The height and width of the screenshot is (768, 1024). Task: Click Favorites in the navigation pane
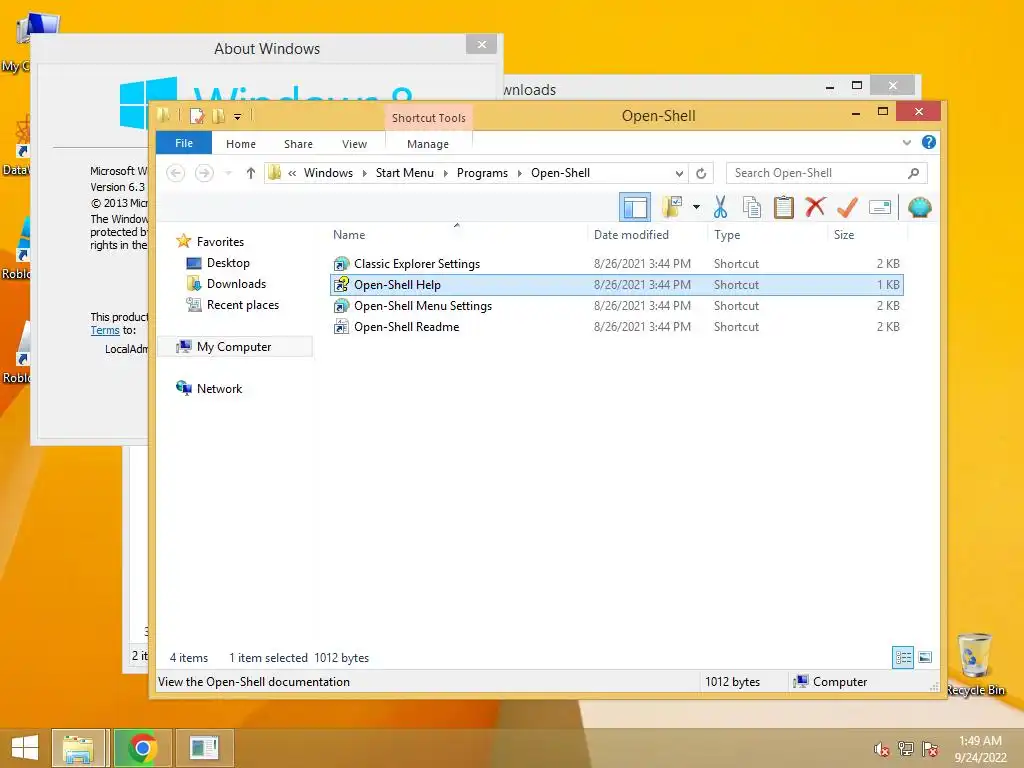pyautogui.click(x=219, y=242)
